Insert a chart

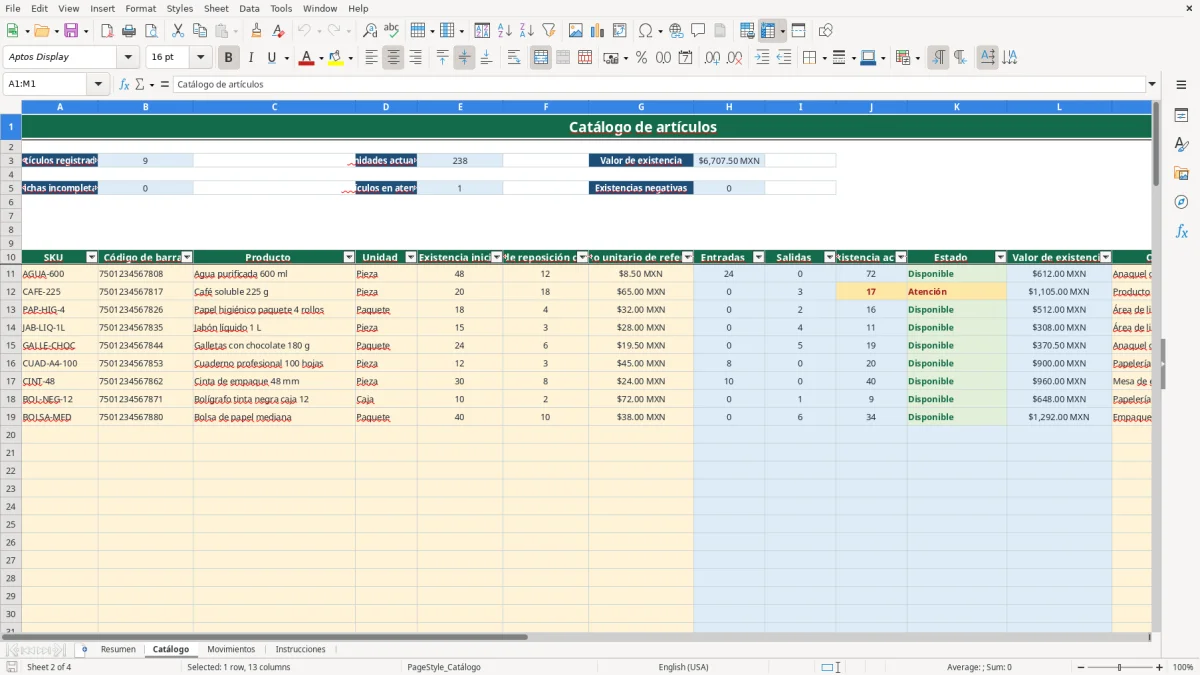[x=598, y=31]
